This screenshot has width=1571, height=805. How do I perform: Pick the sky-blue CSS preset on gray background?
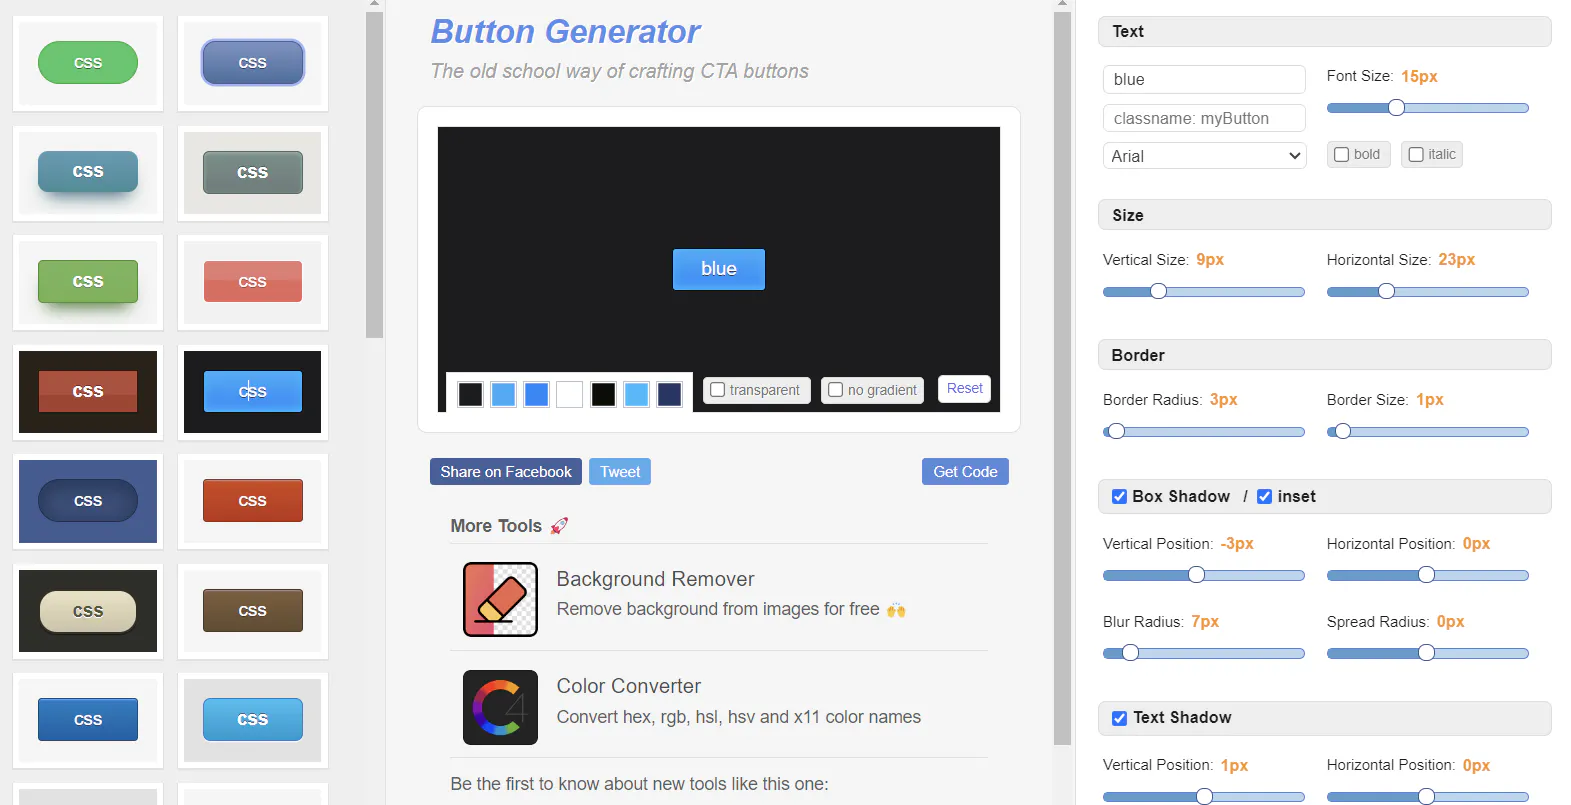(253, 720)
